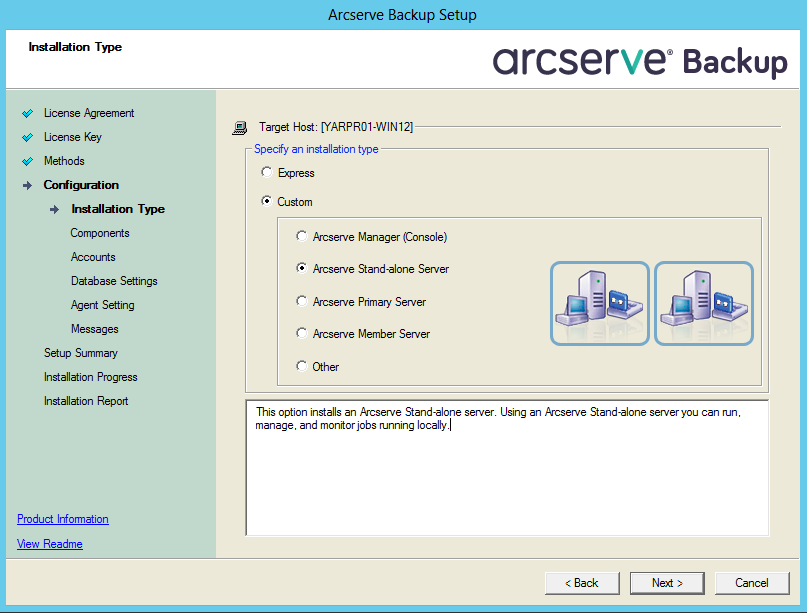
Task: Select the Express installation type
Action: (266, 172)
